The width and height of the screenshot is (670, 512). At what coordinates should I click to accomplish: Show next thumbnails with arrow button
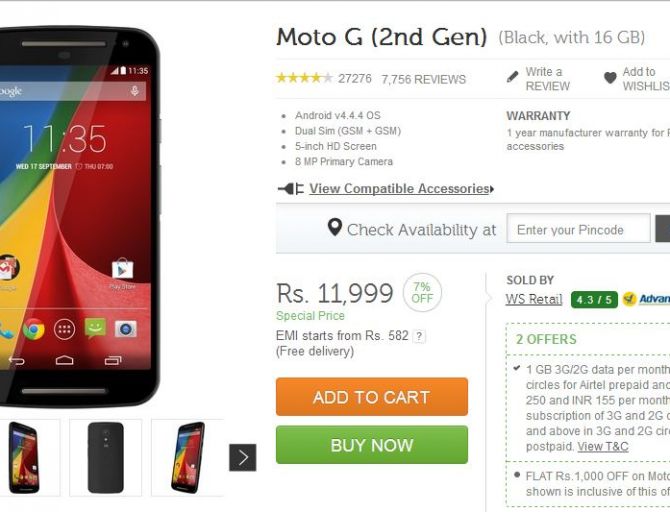point(243,457)
